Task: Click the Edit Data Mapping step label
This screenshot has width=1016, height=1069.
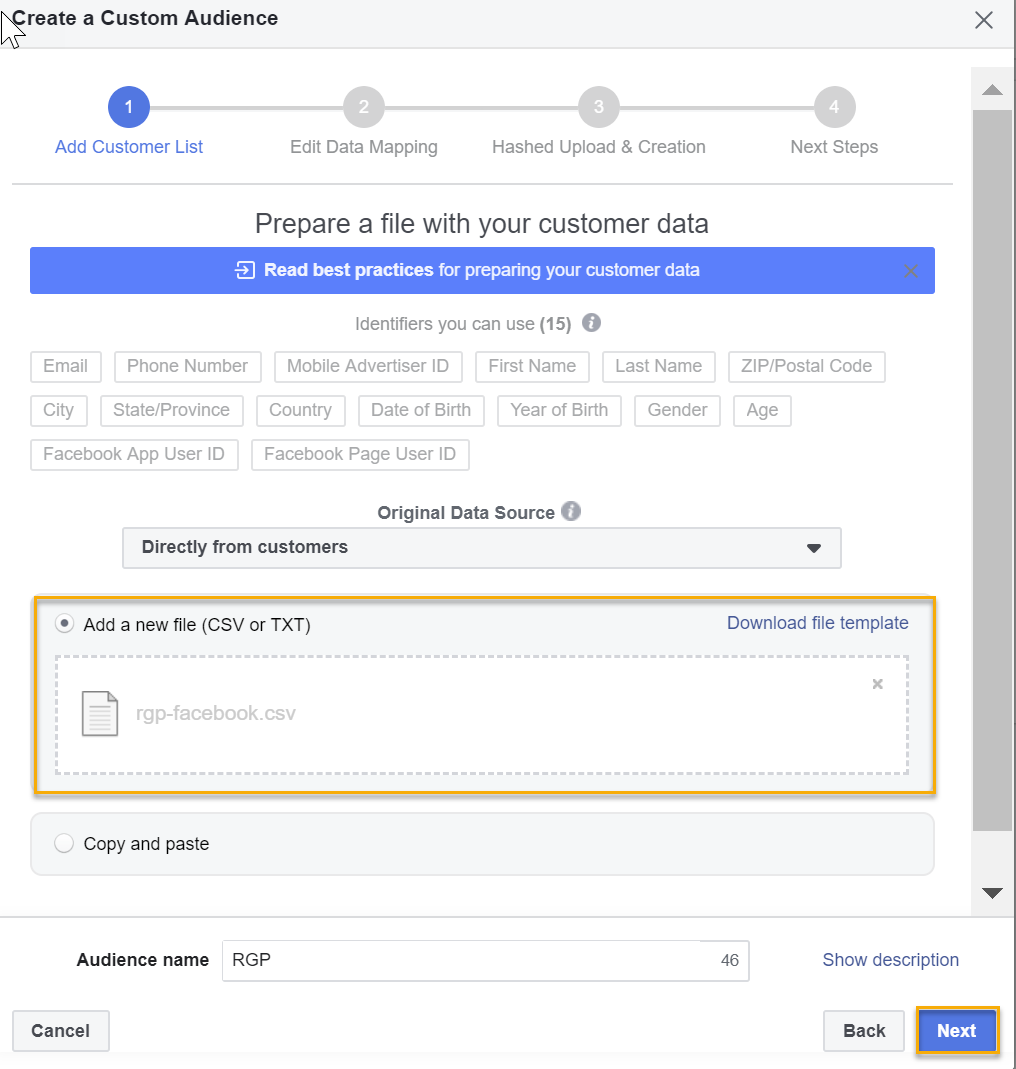Action: click(x=364, y=147)
